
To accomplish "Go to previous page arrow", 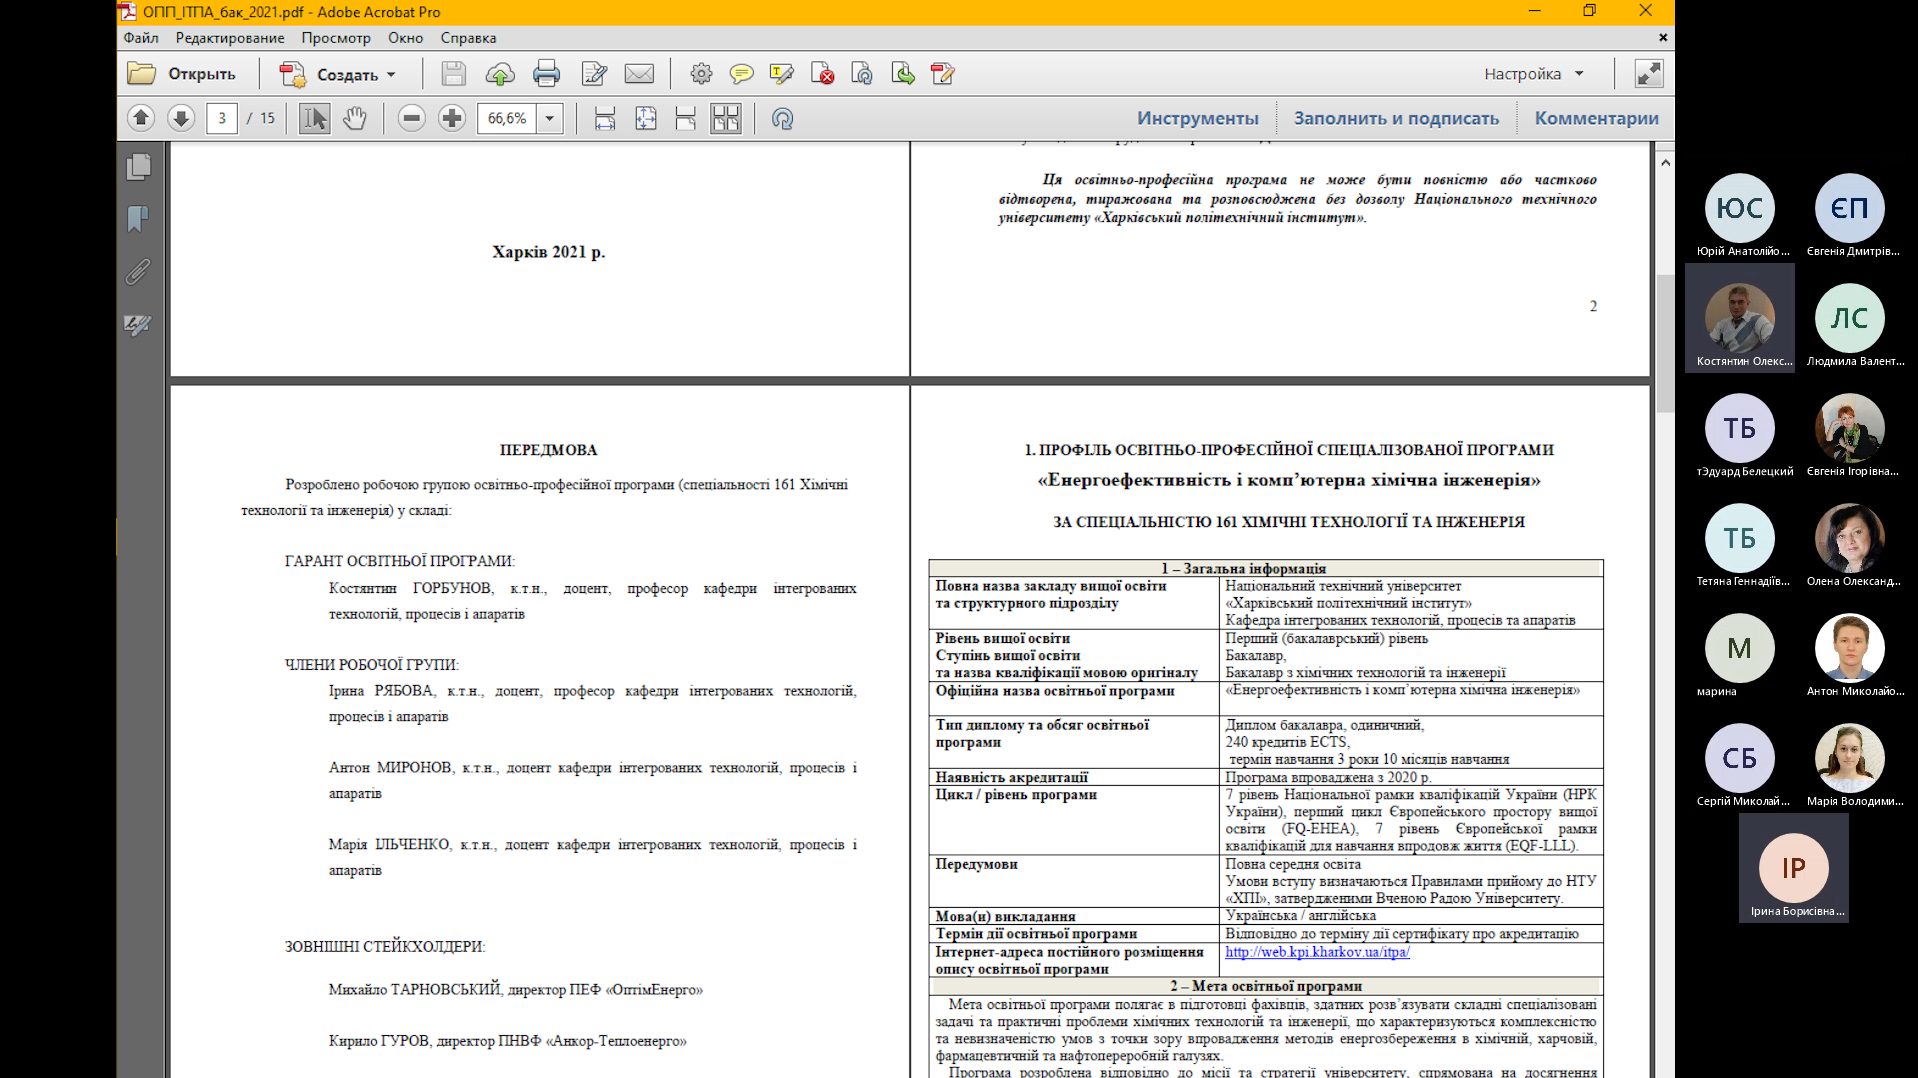I will click(141, 118).
